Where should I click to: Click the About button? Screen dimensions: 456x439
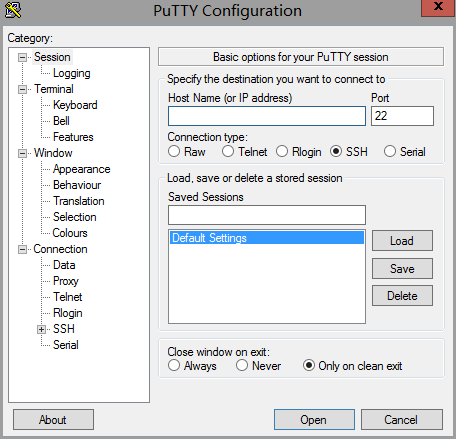(53, 420)
